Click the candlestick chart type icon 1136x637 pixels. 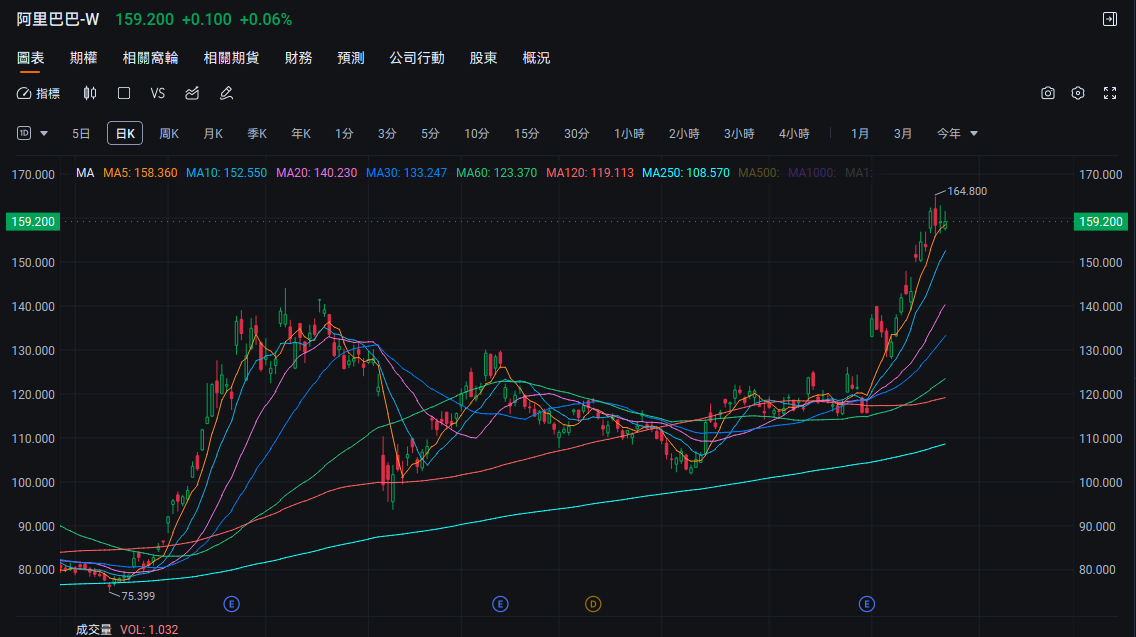click(90, 93)
